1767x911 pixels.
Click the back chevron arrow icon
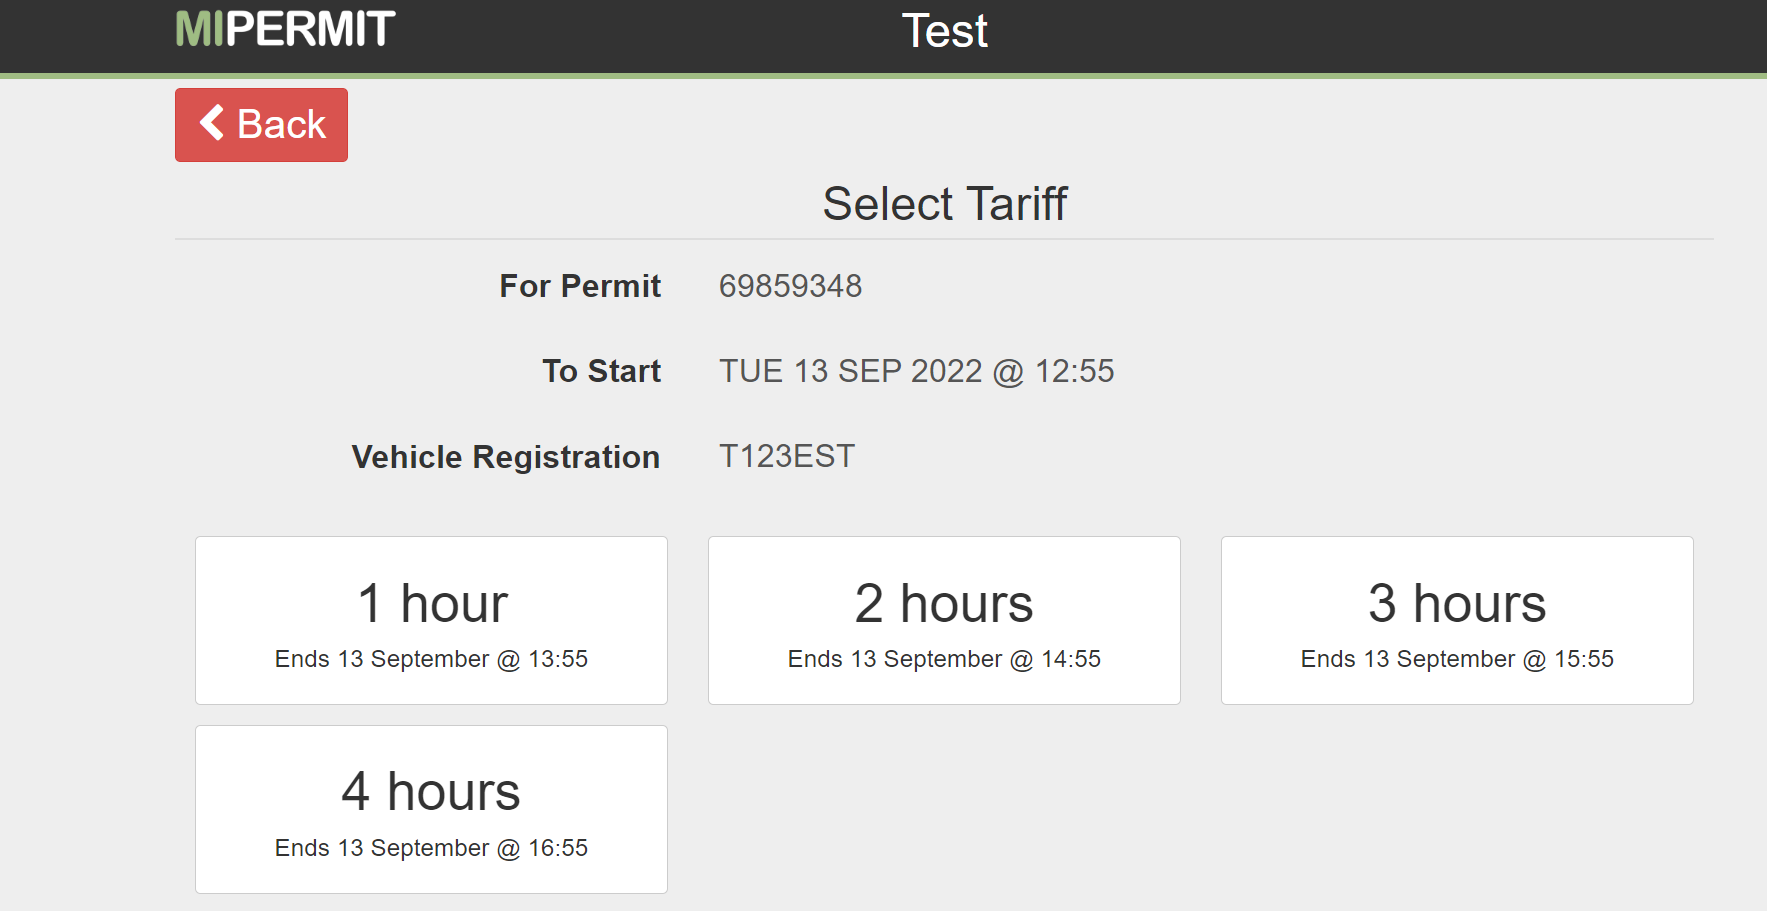[x=211, y=124]
